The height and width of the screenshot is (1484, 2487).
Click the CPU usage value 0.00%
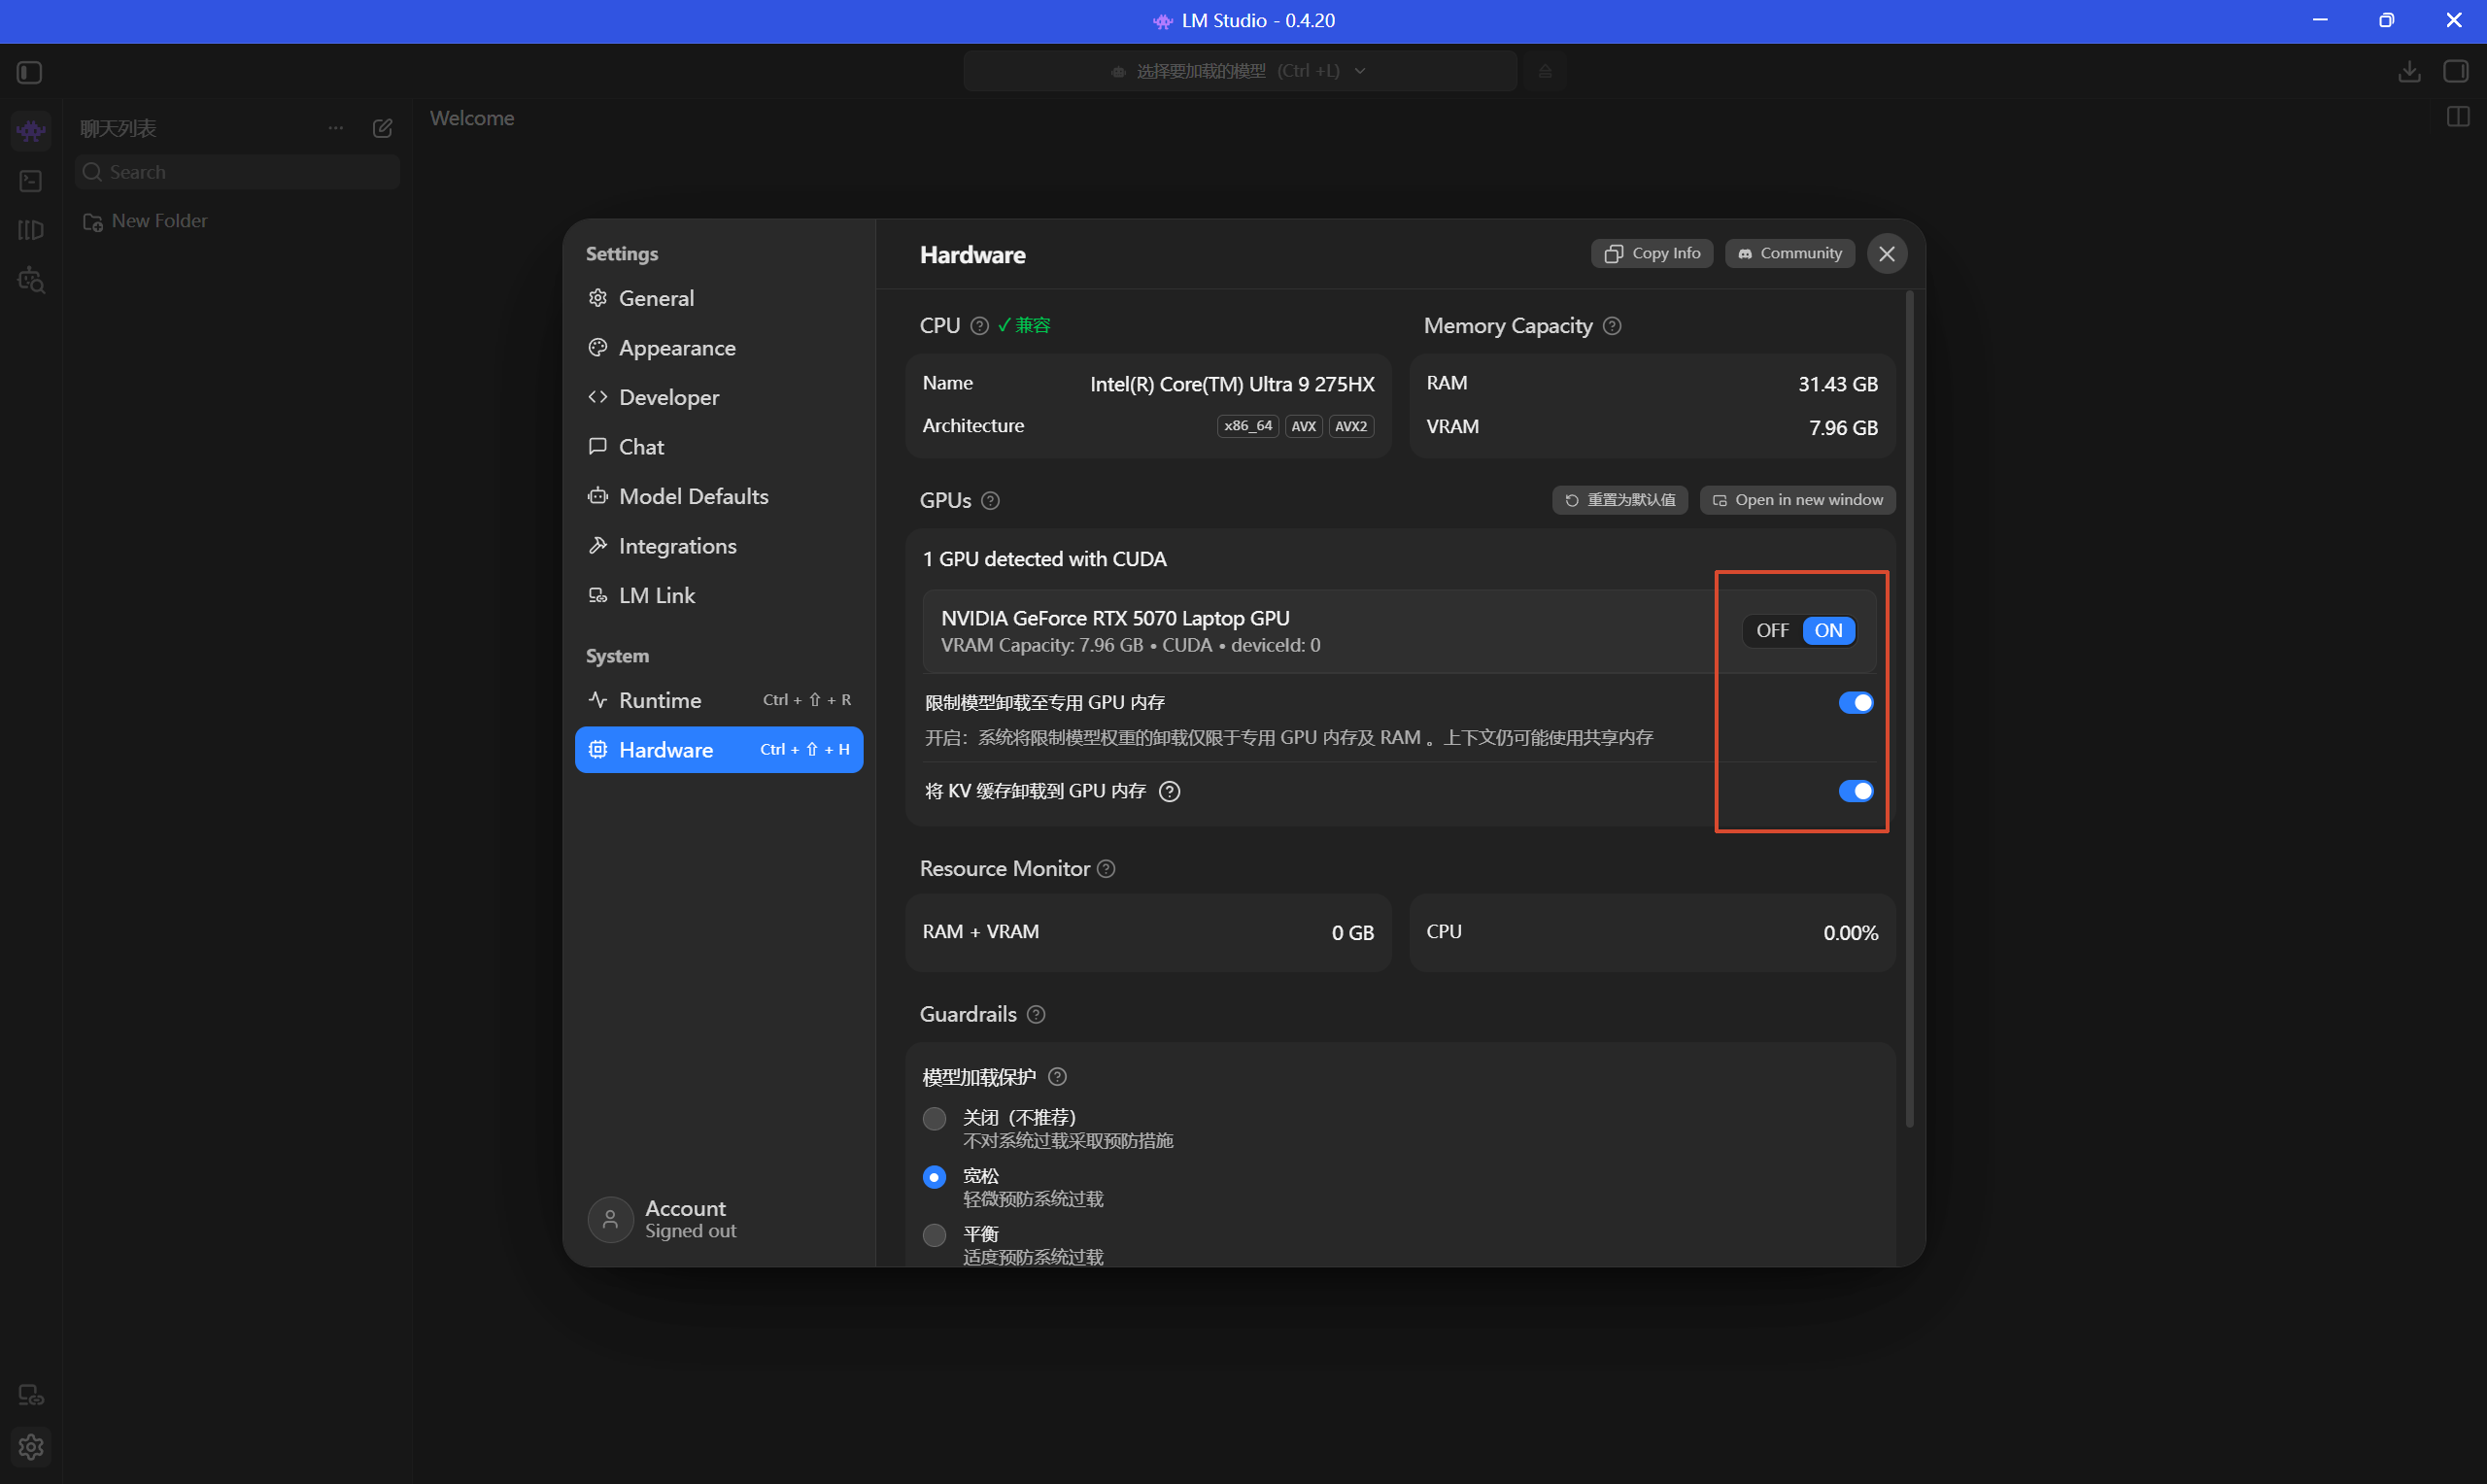1850,933
